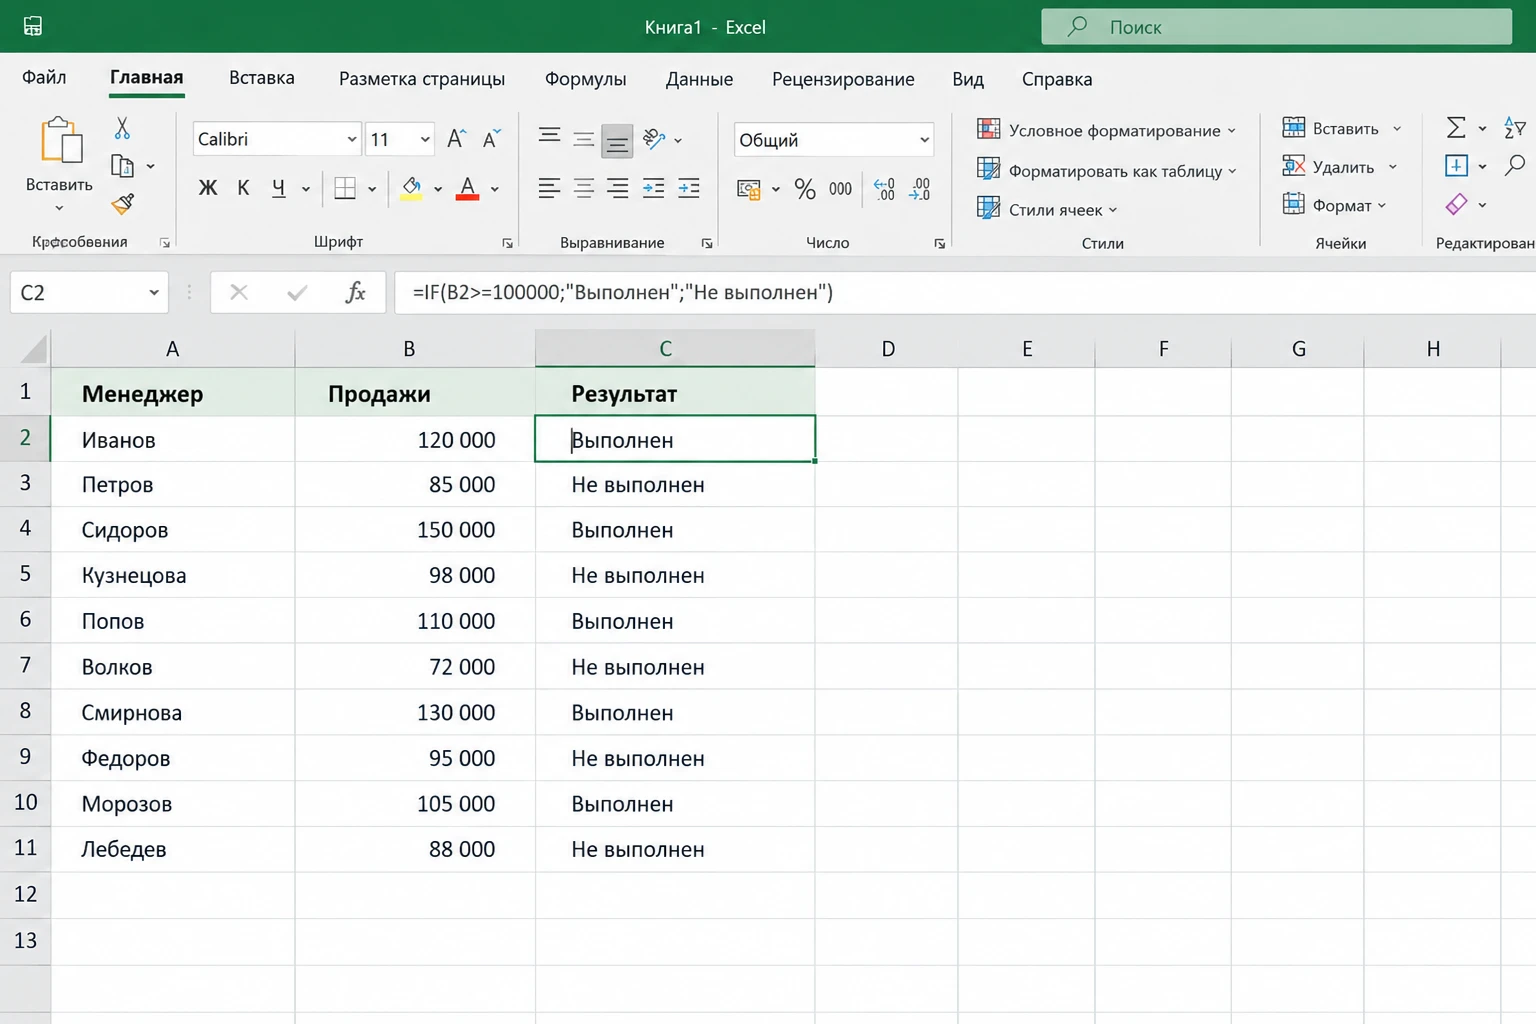1536x1024 pixels.
Task: Increase the number of decimal places
Action: [x=885, y=189]
